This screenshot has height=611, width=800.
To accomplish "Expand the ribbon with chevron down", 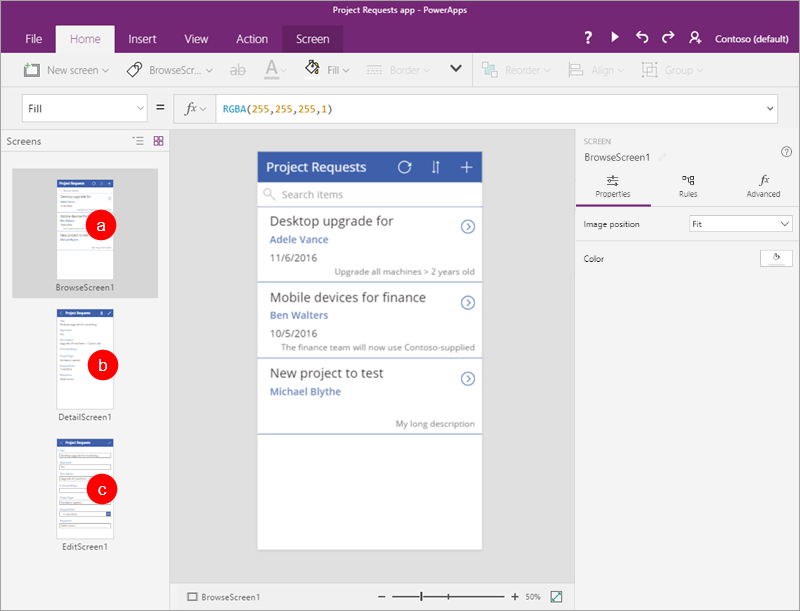I will pos(456,68).
